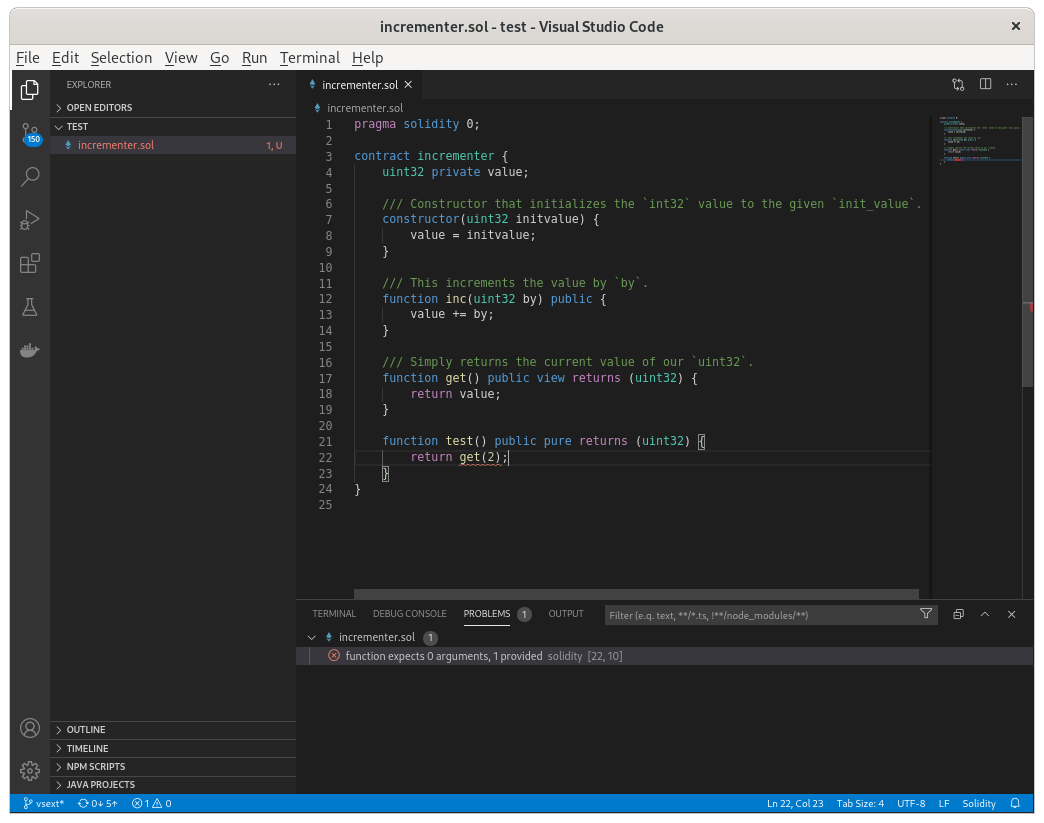The height and width of the screenshot is (823, 1044).
Task: Collapse the TEST folder section
Action: point(173,127)
